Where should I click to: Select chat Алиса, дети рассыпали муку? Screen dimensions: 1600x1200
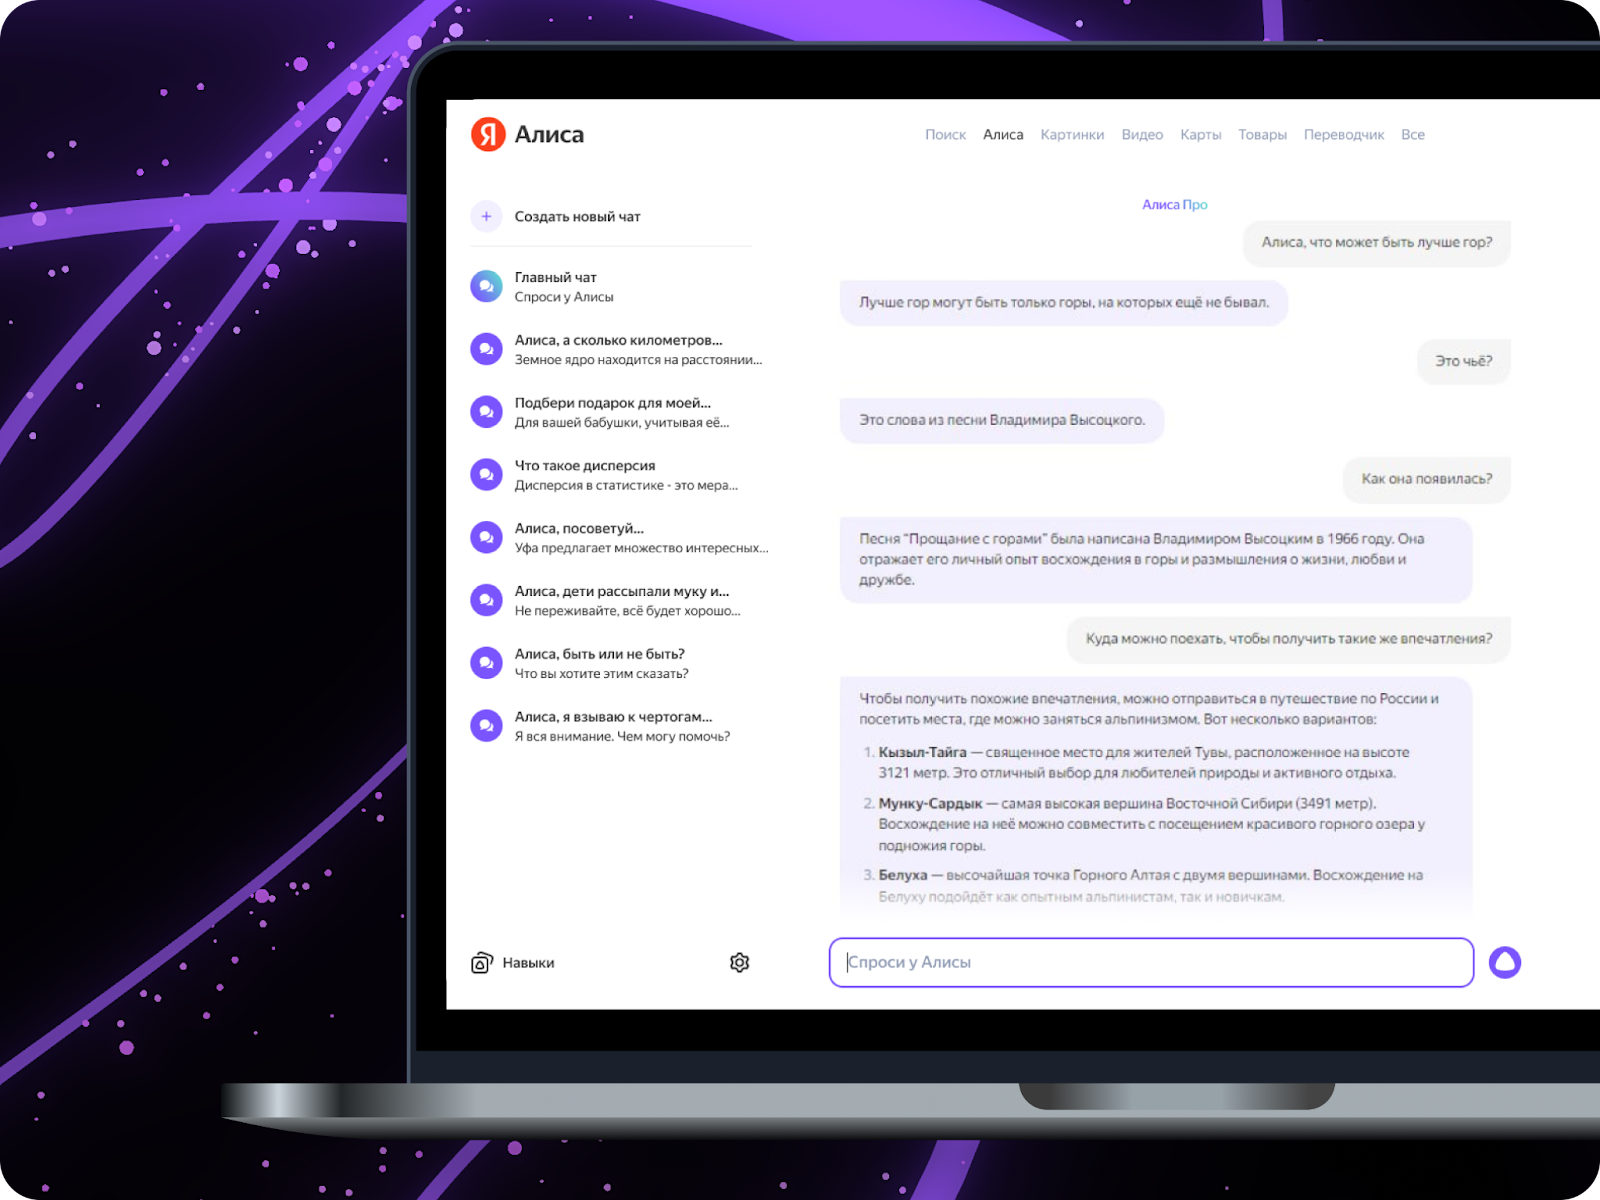[621, 600]
